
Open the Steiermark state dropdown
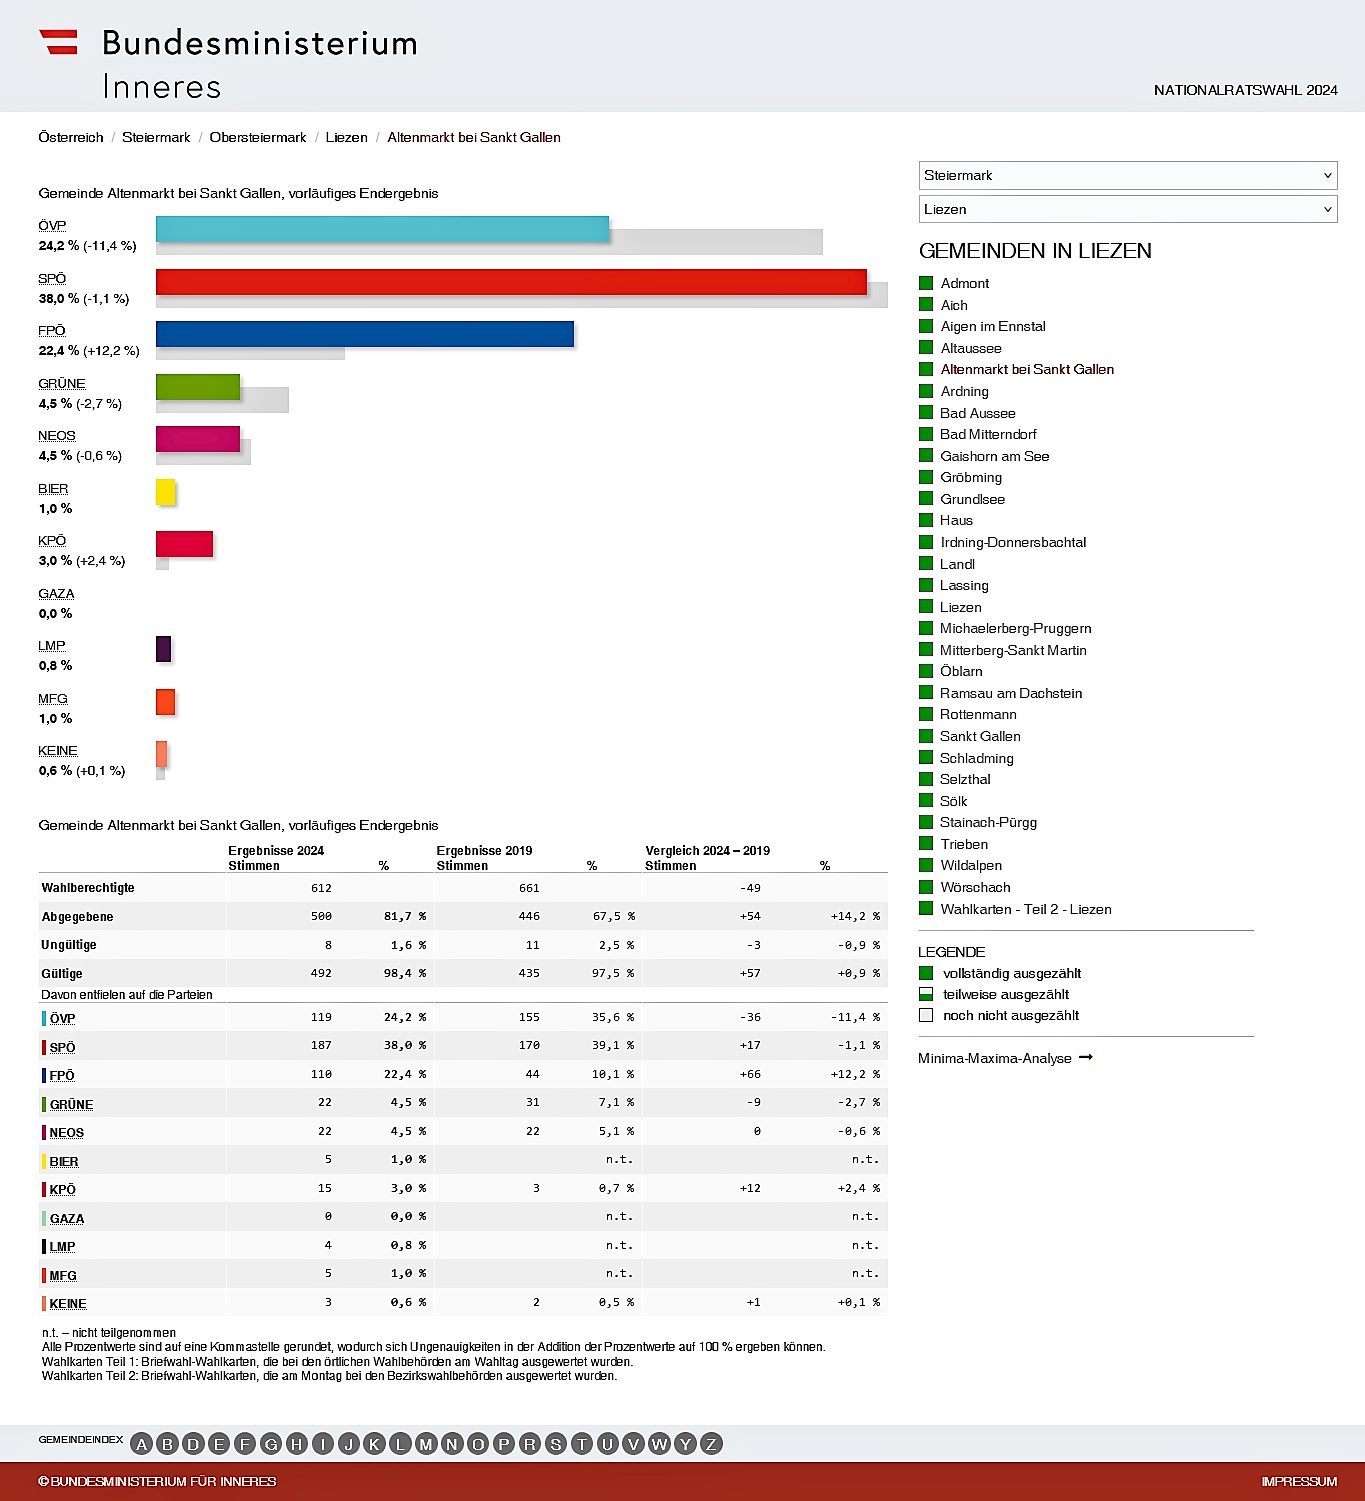[x=1127, y=175]
